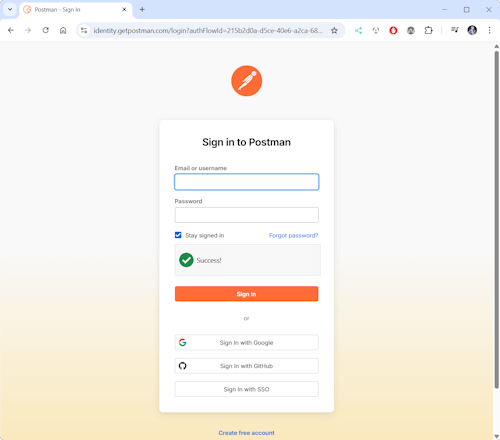The height and width of the screenshot is (440, 500).
Task: Click the red Opera extension icon
Action: click(393, 31)
